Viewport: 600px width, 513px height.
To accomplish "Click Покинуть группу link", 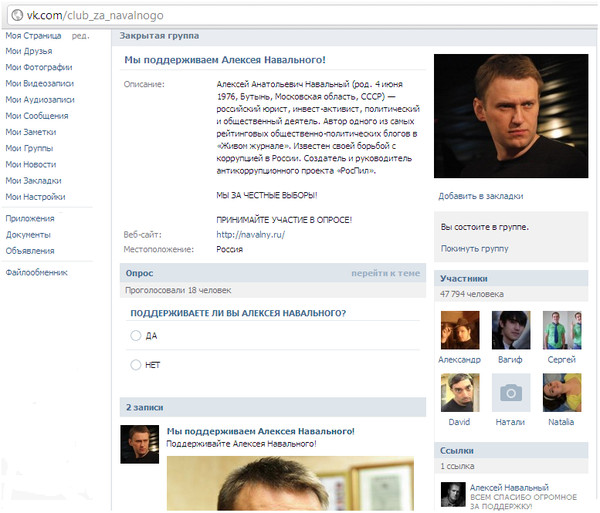I will coord(474,248).
